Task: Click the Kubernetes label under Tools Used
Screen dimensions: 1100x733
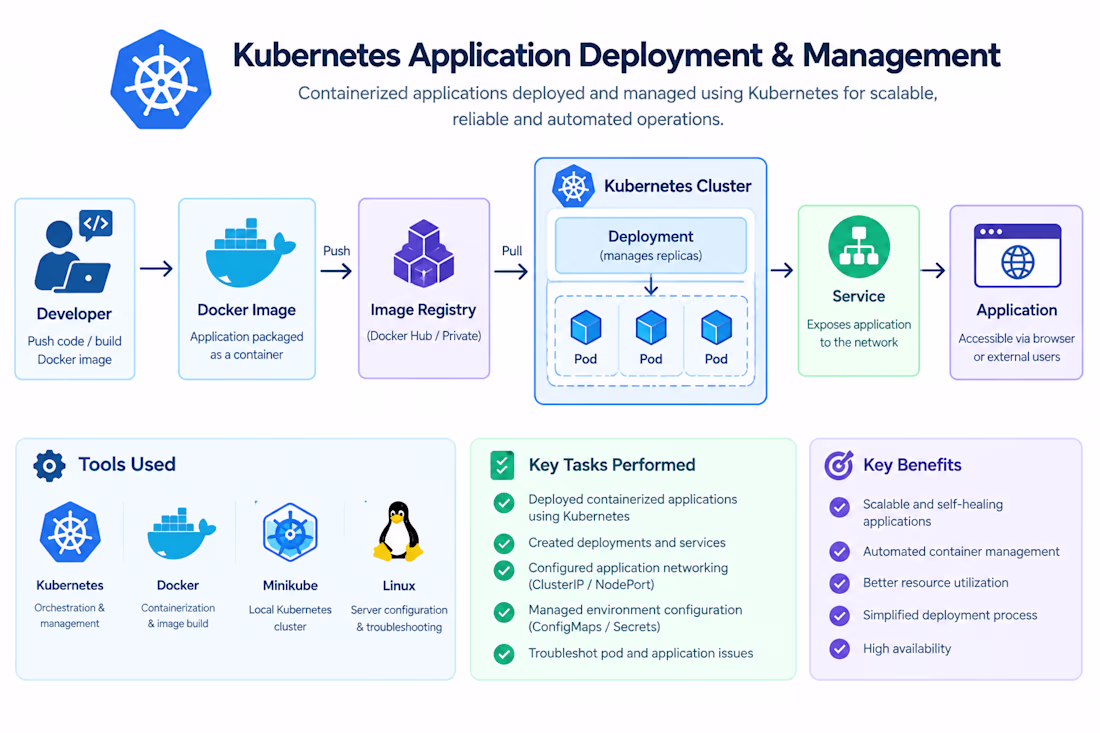Action: tap(70, 585)
